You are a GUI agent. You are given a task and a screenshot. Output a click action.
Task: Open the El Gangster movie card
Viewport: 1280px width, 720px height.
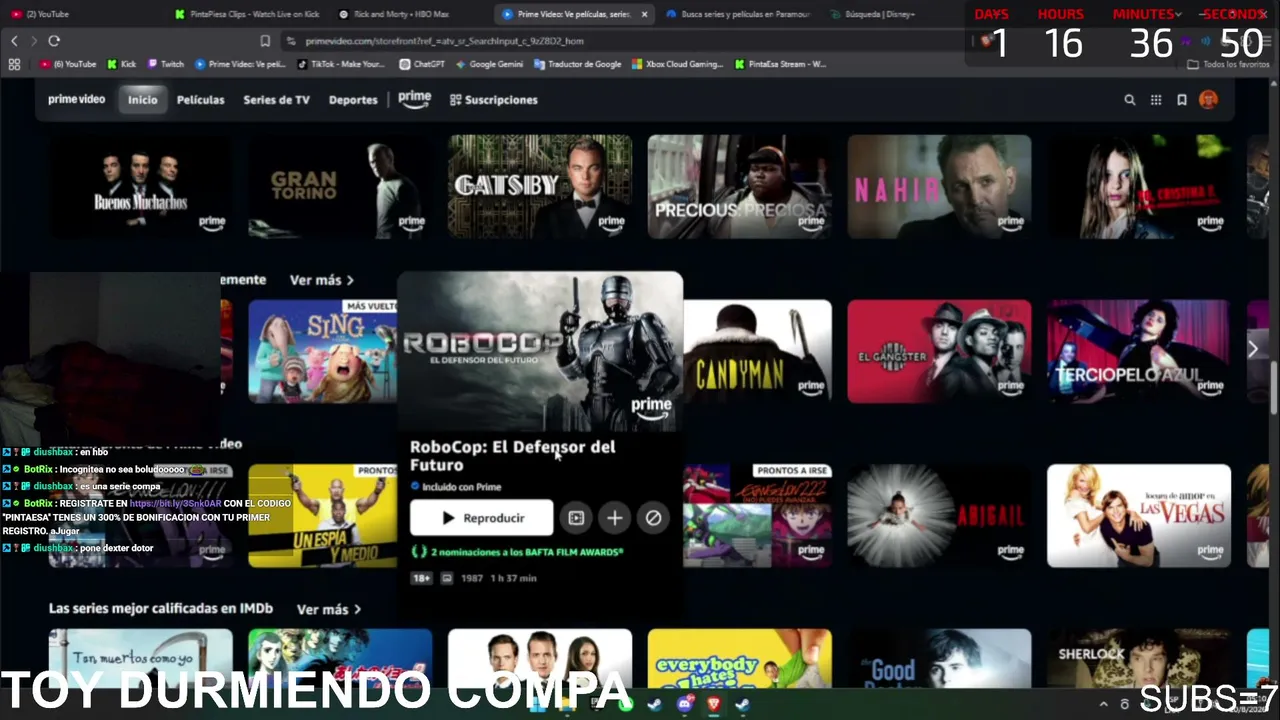tap(939, 351)
